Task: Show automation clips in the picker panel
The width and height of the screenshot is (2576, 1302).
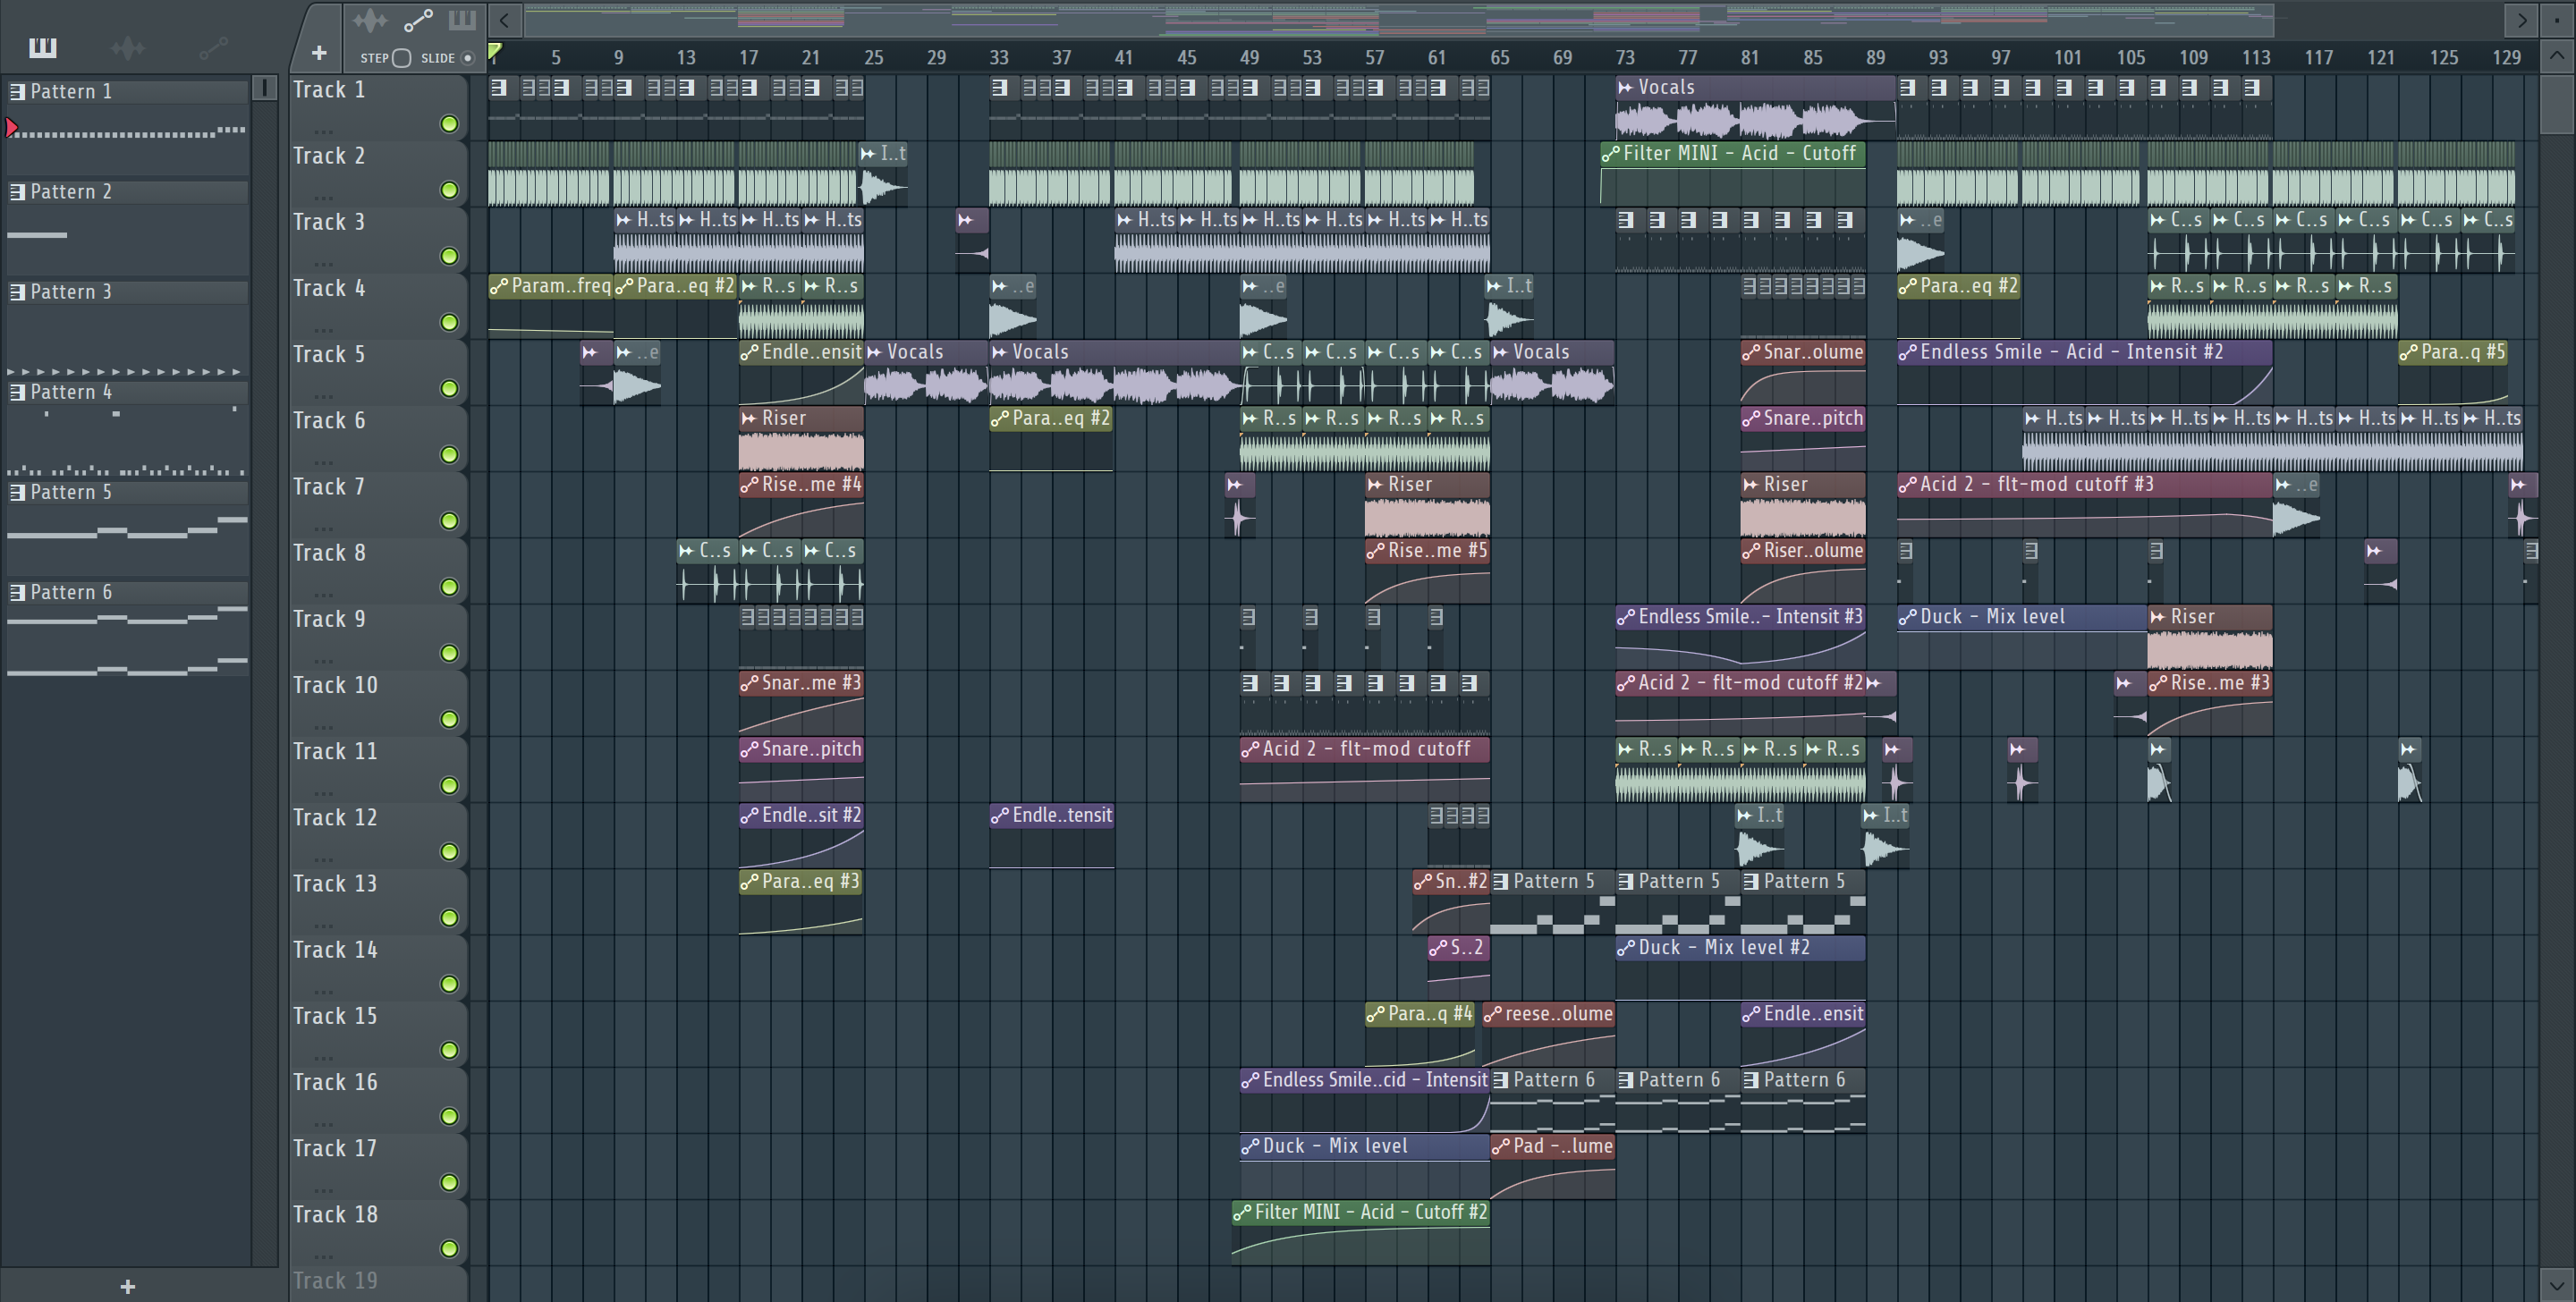Action: [x=213, y=47]
